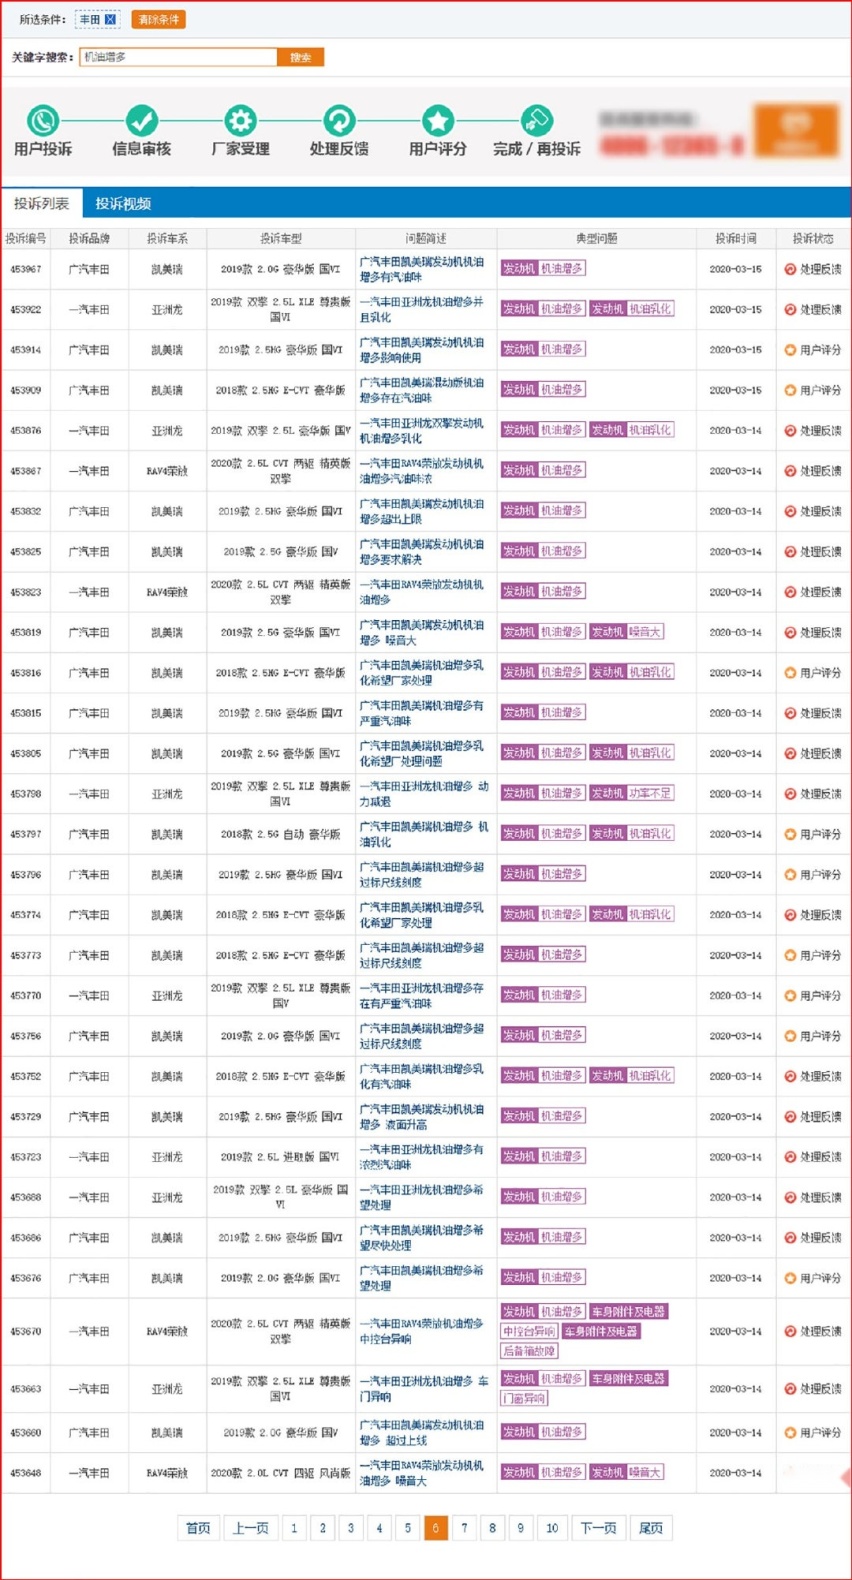This screenshot has height=1580, width=852.
Task: Click the 投诉时间 column header
Action: [736, 239]
